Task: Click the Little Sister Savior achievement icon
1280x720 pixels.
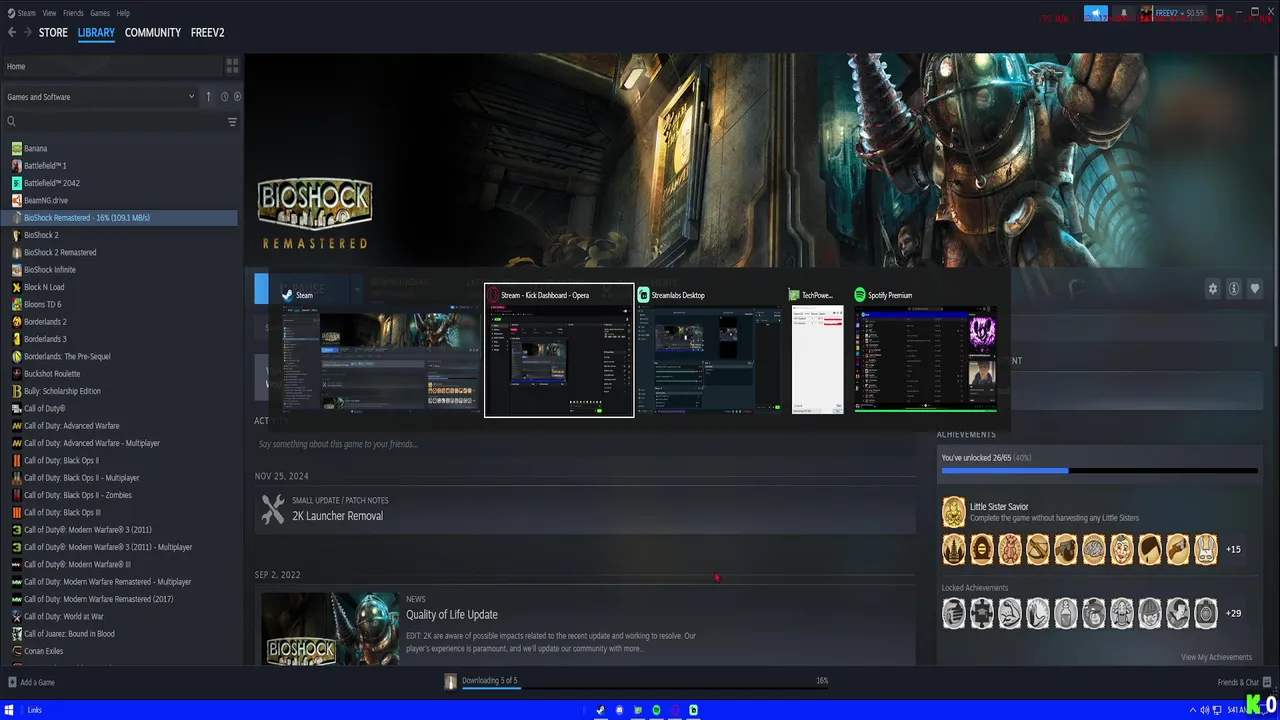Action: (954, 513)
